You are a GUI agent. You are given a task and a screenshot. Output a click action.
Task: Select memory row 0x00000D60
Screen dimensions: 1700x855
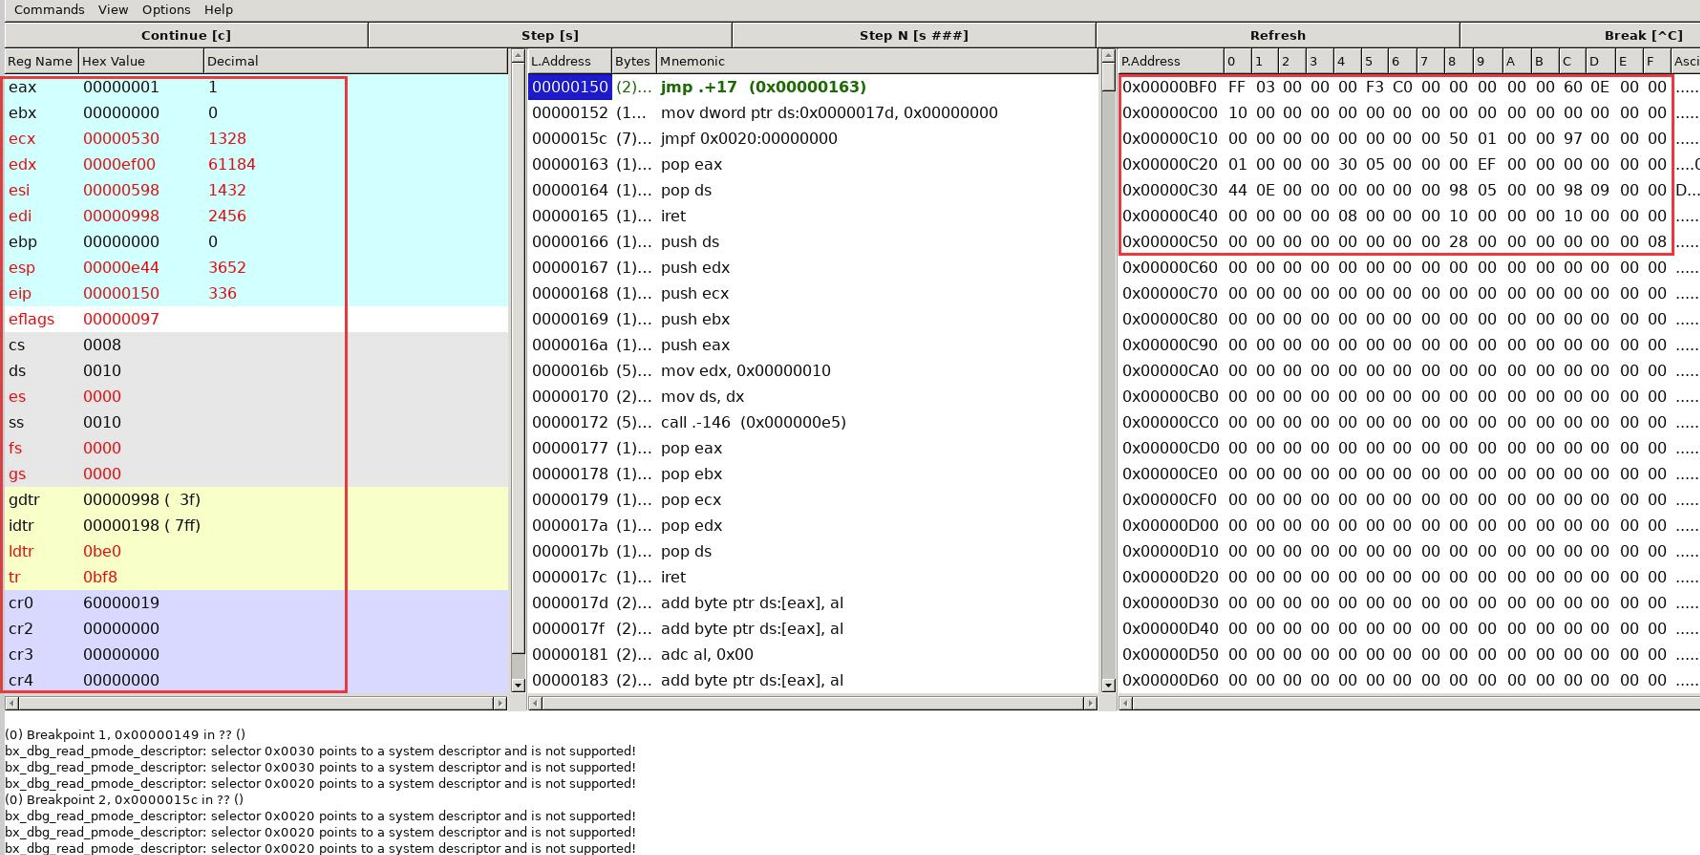(1408, 680)
